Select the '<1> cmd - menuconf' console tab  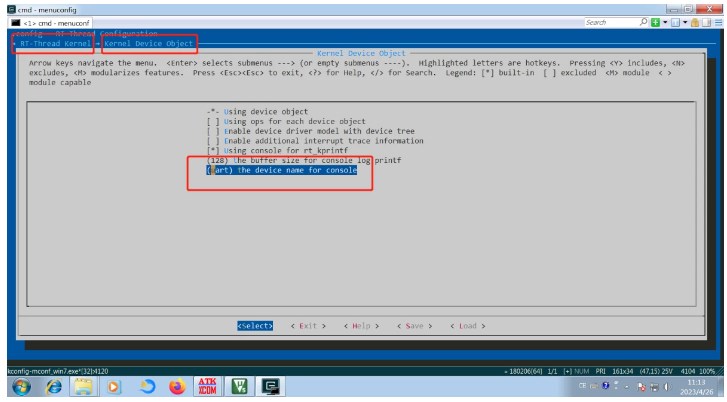(51, 23)
